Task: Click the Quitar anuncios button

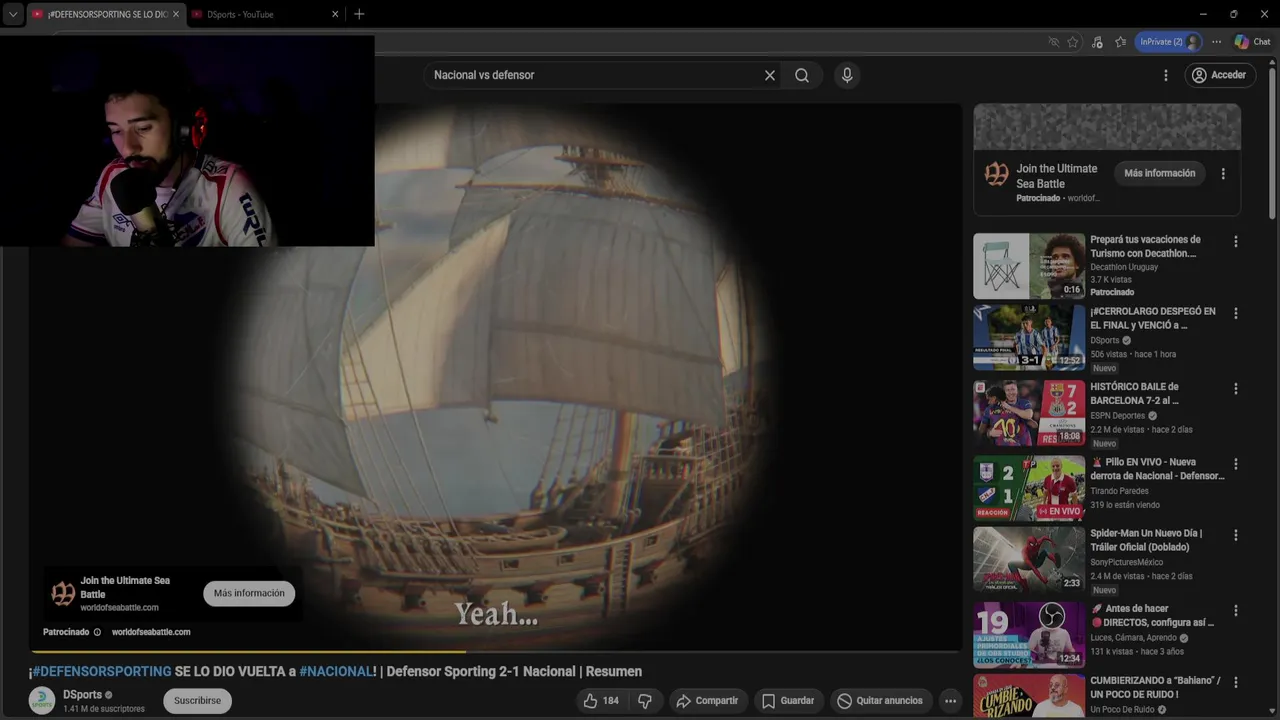Action: coord(880,701)
